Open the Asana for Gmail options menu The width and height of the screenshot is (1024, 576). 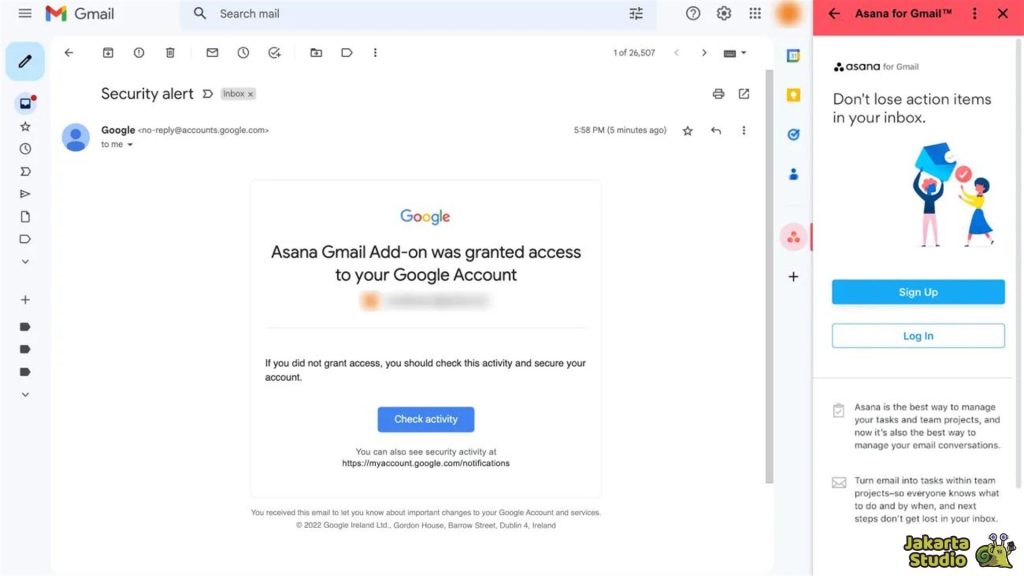tap(975, 13)
